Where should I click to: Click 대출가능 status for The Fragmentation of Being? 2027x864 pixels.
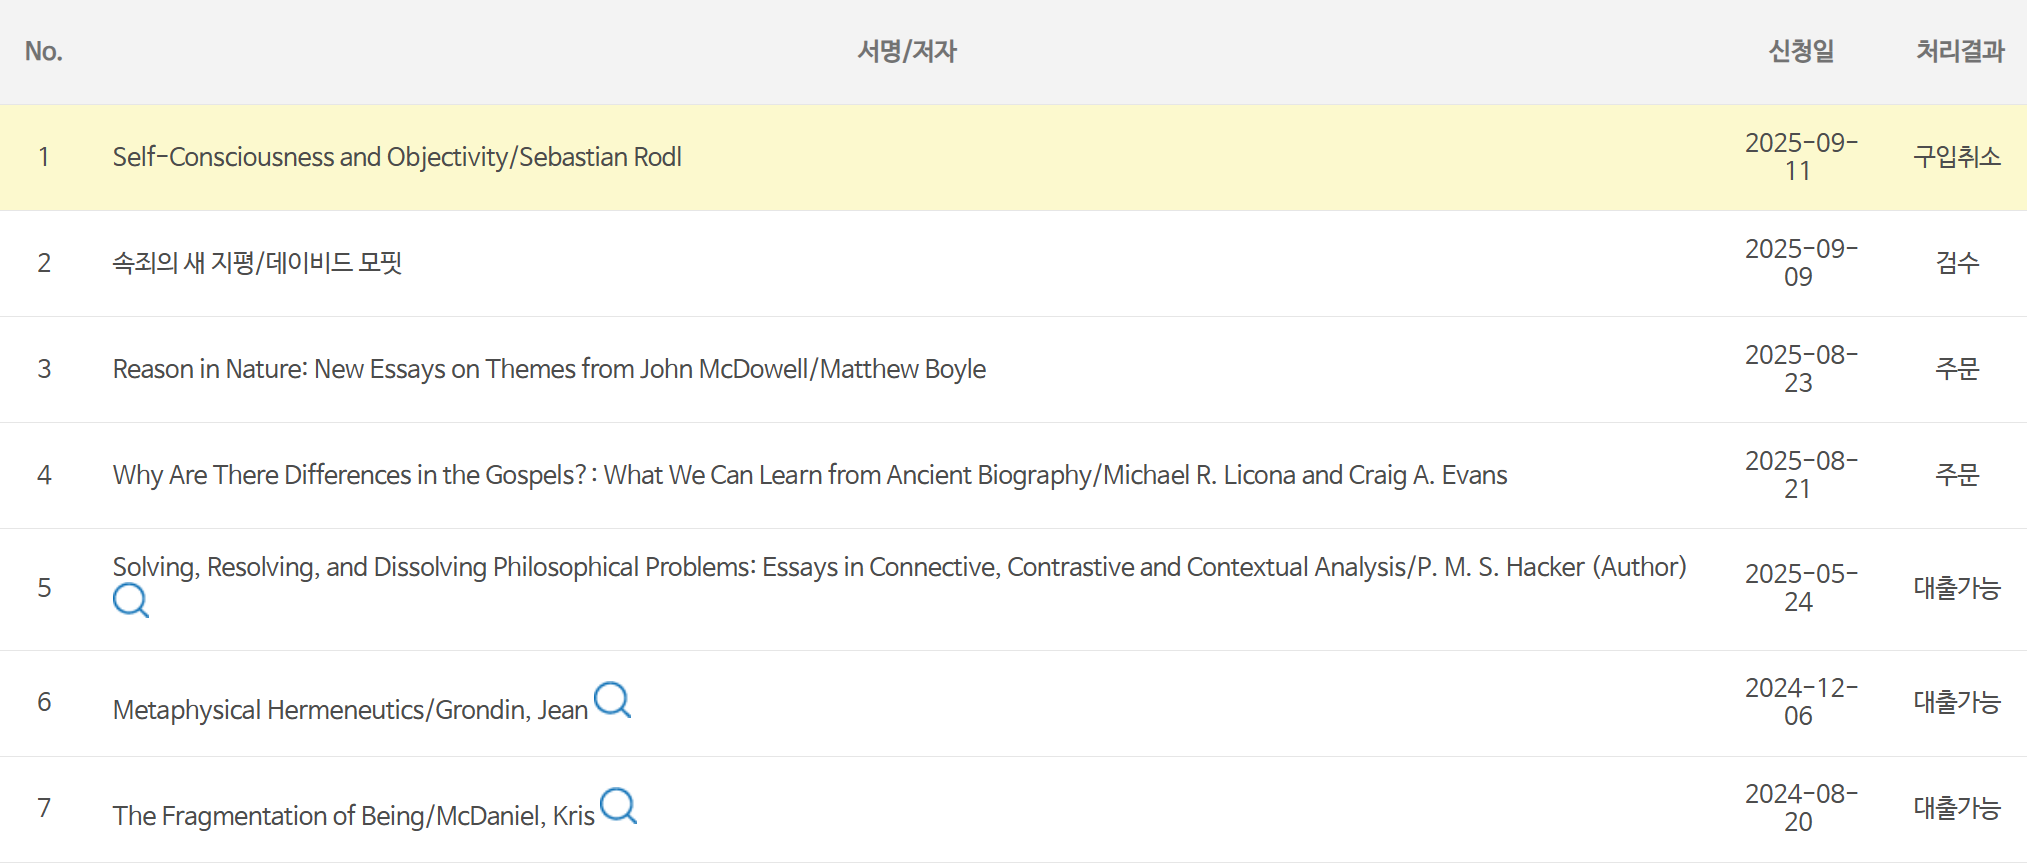[x=1957, y=808]
